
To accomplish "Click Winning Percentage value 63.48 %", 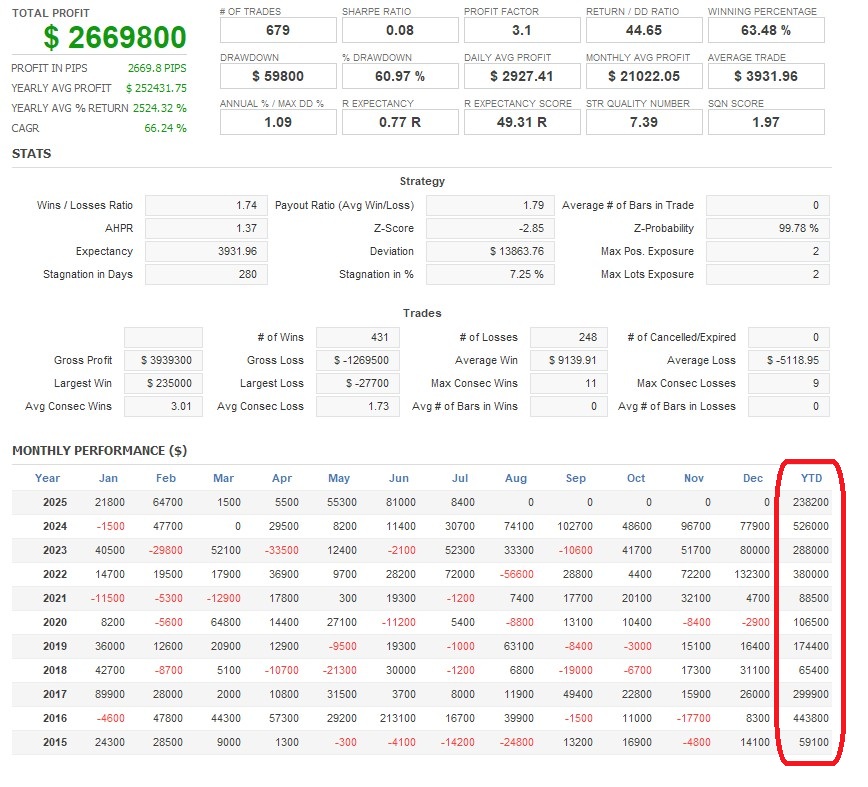I will (x=766, y=30).
